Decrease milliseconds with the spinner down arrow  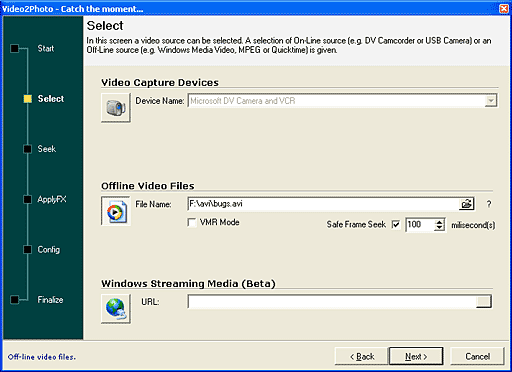tap(440, 228)
